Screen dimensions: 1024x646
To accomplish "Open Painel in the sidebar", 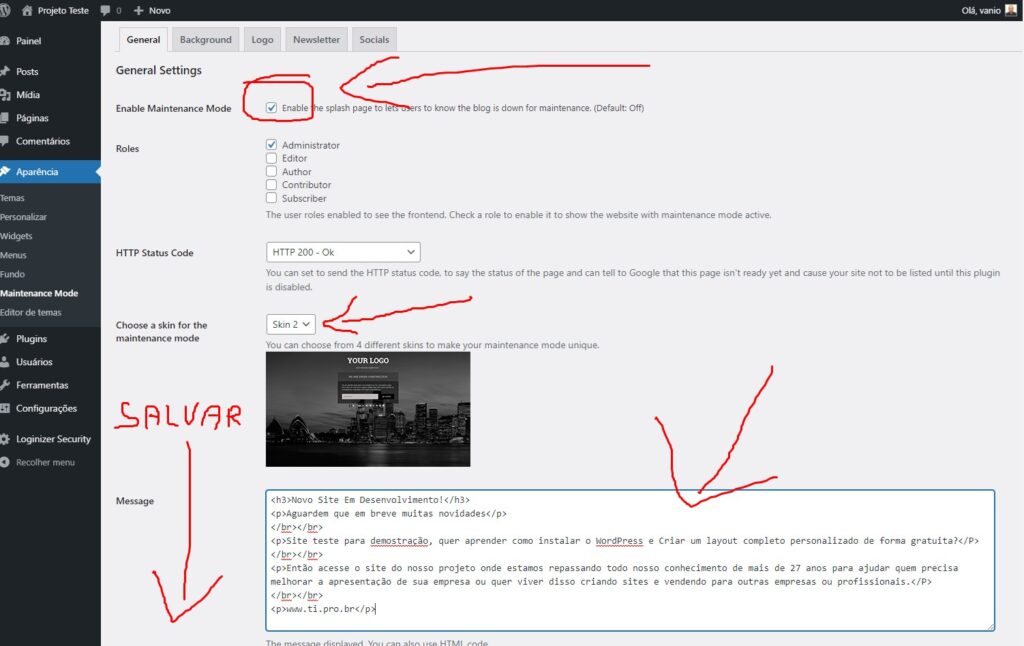I will (x=28, y=40).
